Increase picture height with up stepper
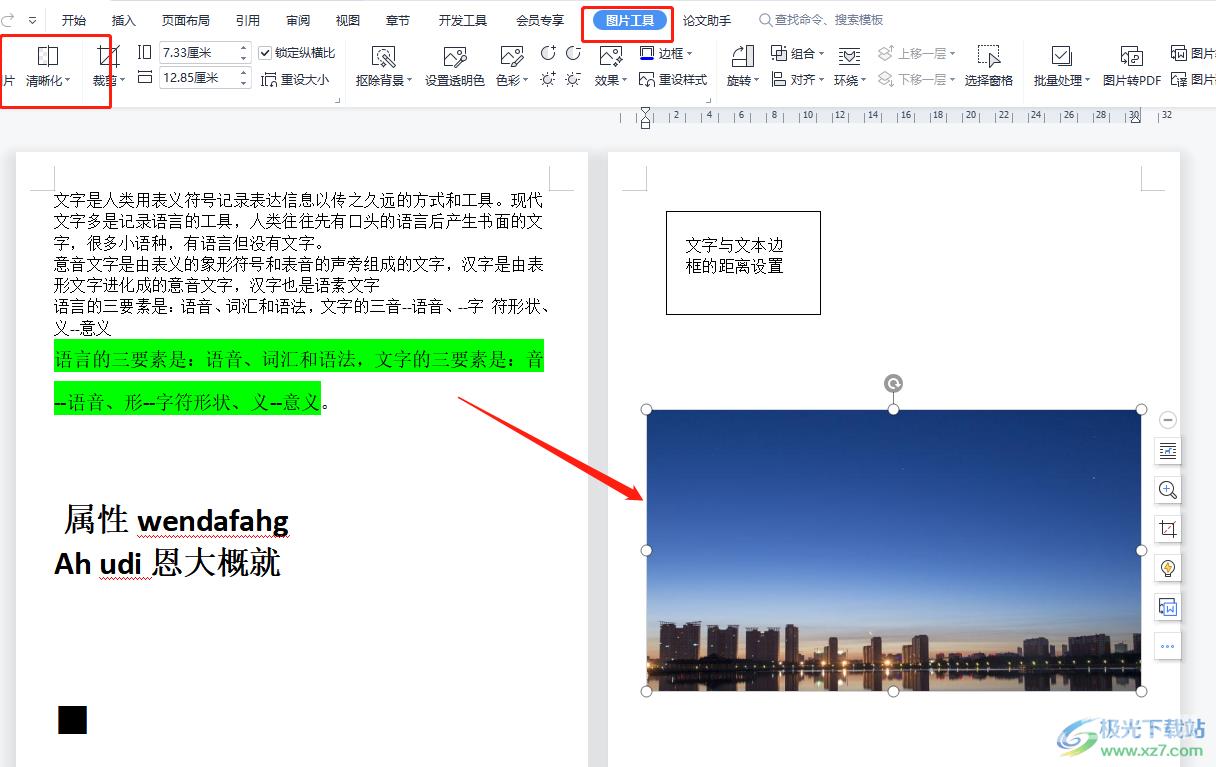The image size is (1216, 767). (x=243, y=47)
